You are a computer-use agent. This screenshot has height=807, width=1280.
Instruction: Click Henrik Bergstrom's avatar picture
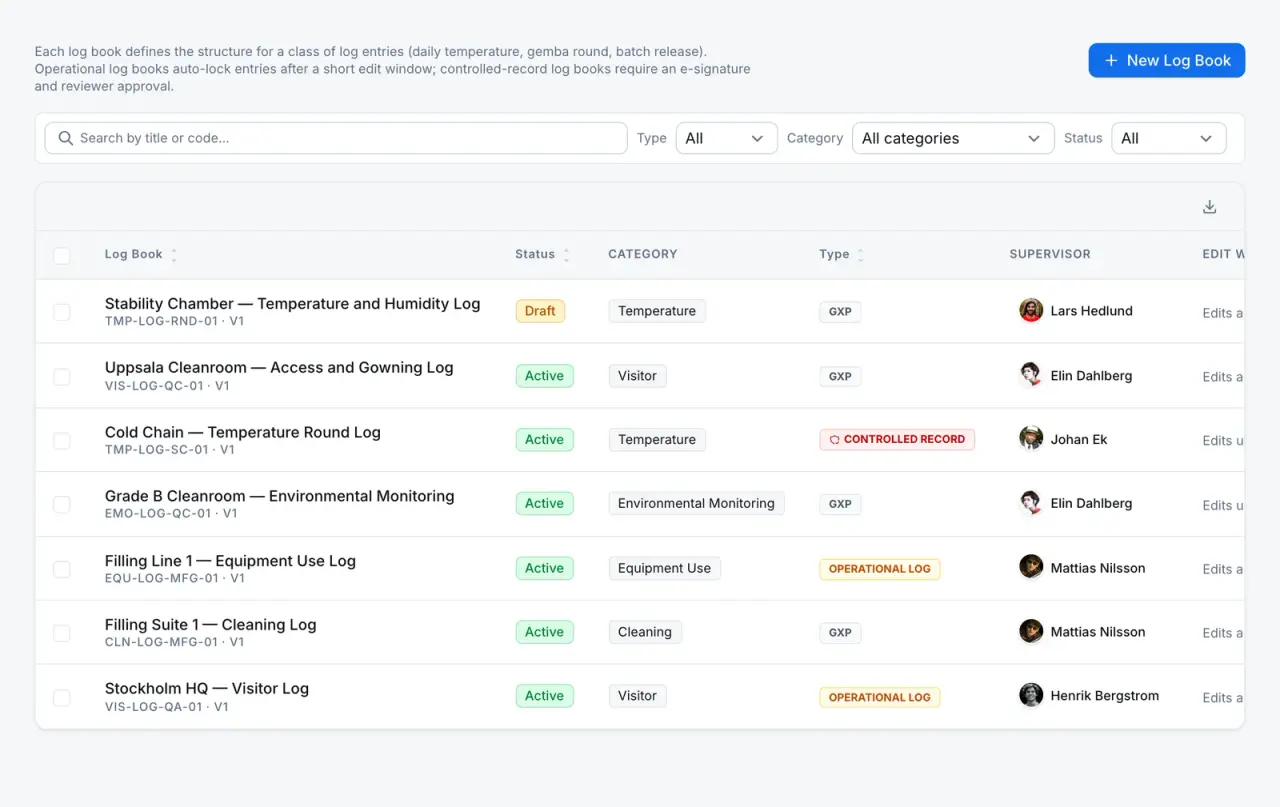point(1031,696)
